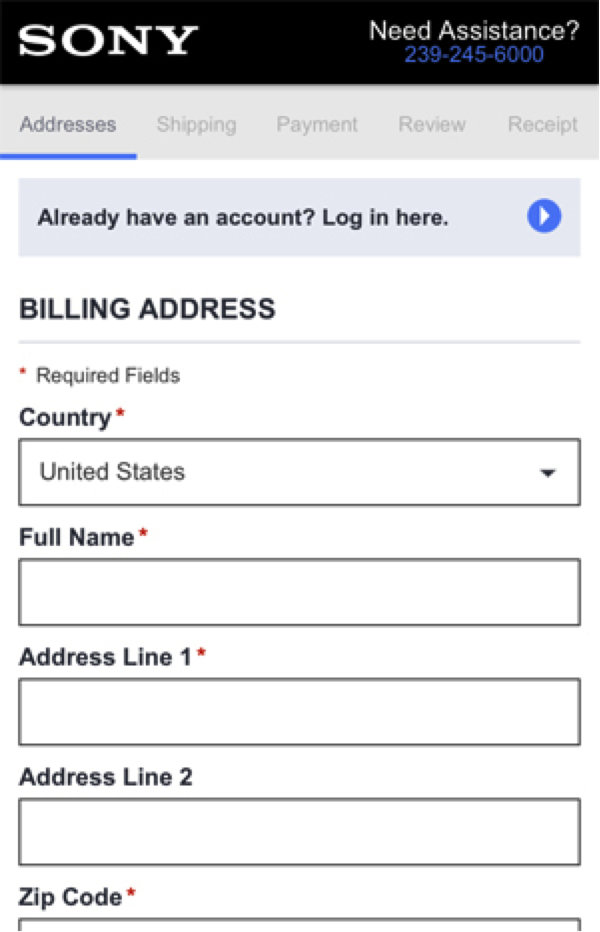The height and width of the screenshot is (932, 600).
Task: Open the Review tab
Action: click(432, 125)
